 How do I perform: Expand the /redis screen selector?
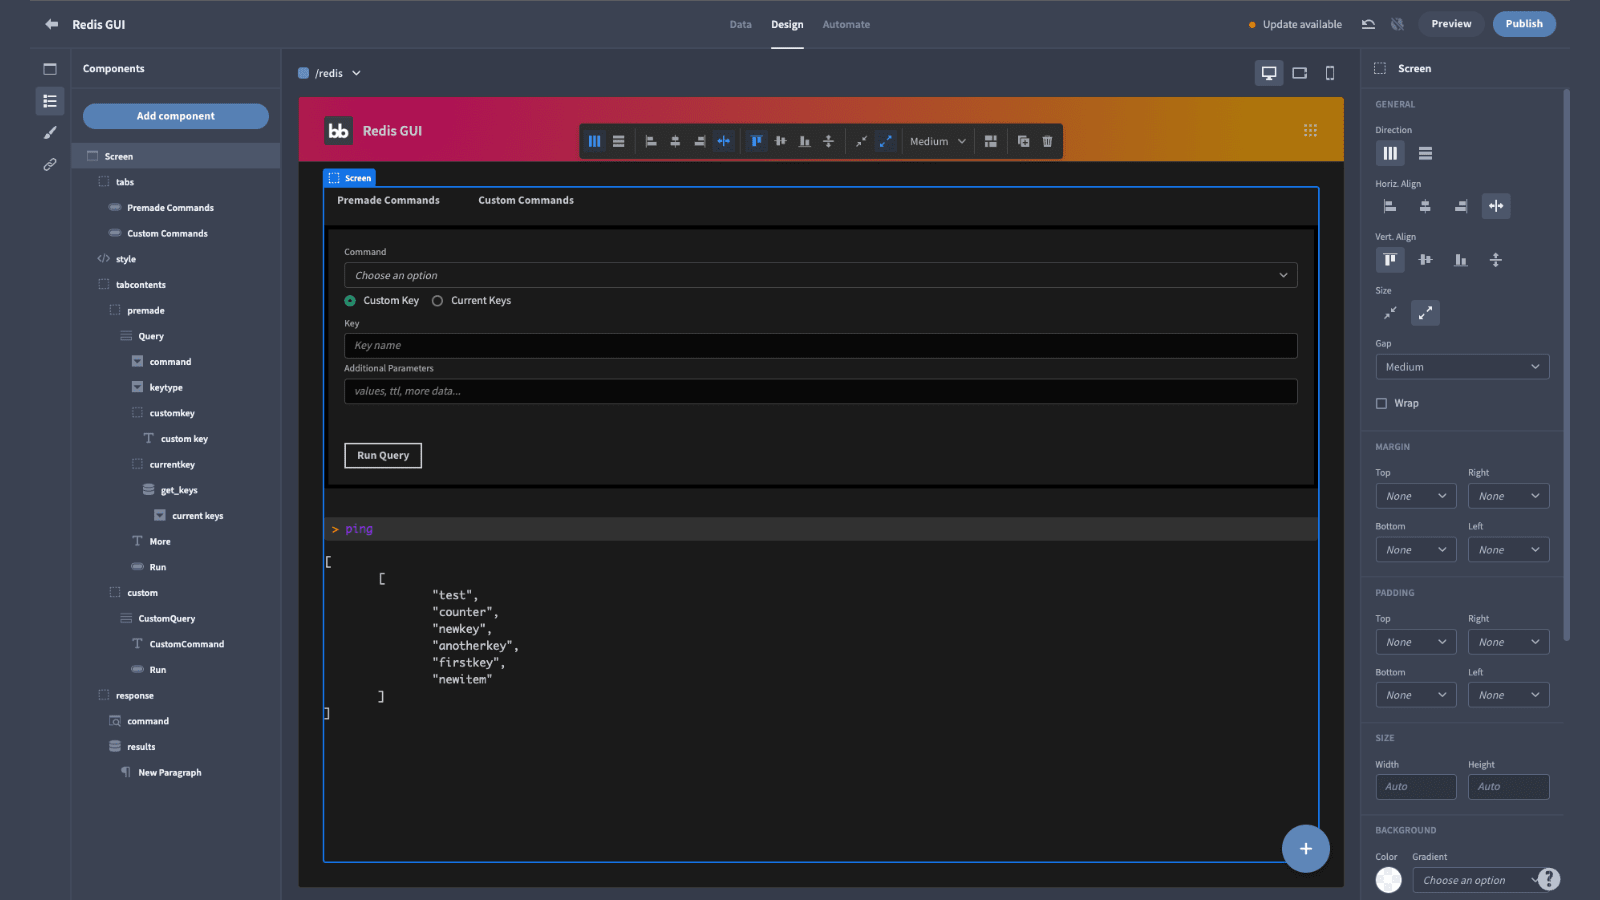330,73
